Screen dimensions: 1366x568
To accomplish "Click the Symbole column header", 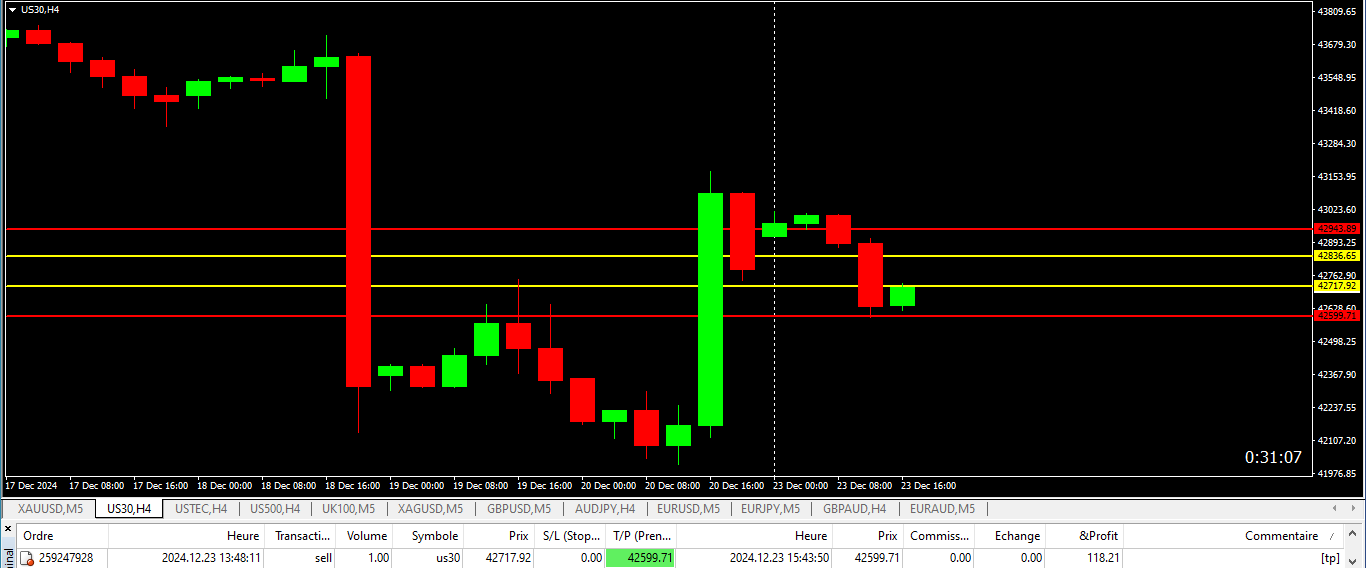I will click(x=433, y=536).
